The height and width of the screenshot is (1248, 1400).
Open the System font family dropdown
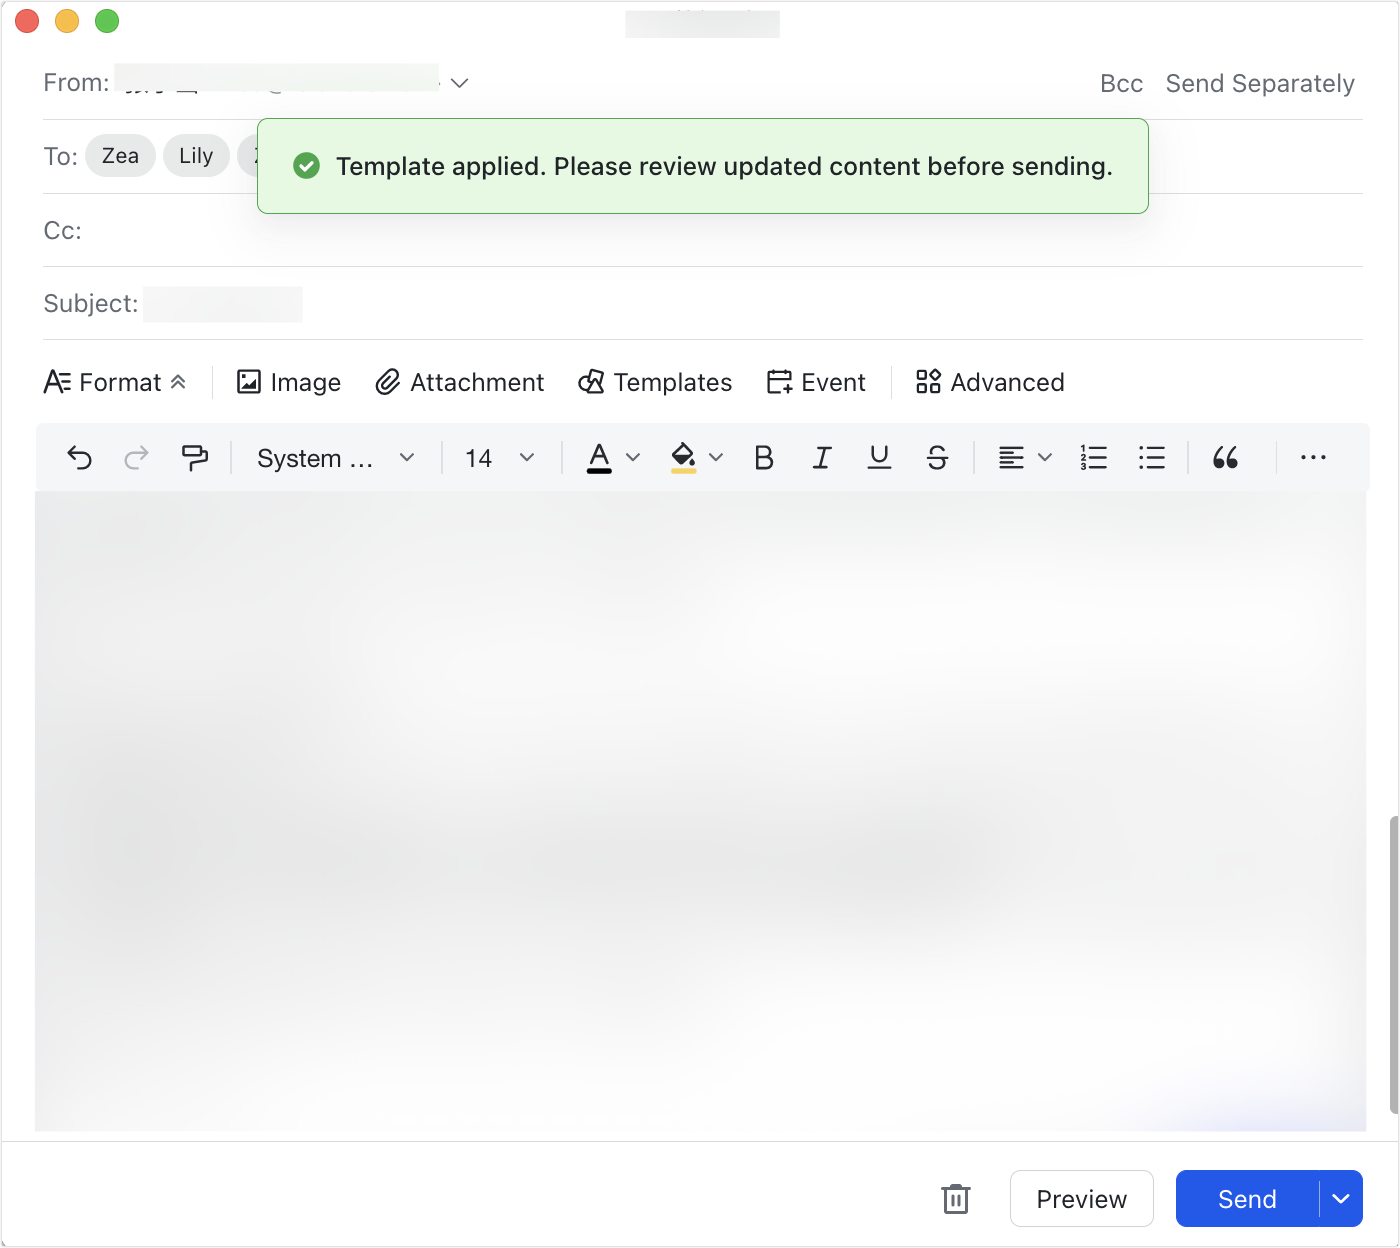coord(335,458)
